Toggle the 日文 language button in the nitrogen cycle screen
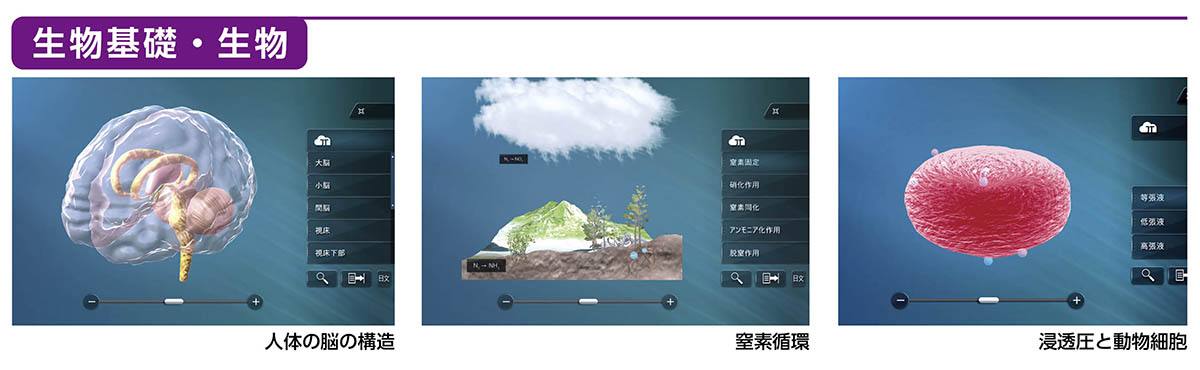The height and width of the screenshot is (370, 1200). tap(798, 278)
